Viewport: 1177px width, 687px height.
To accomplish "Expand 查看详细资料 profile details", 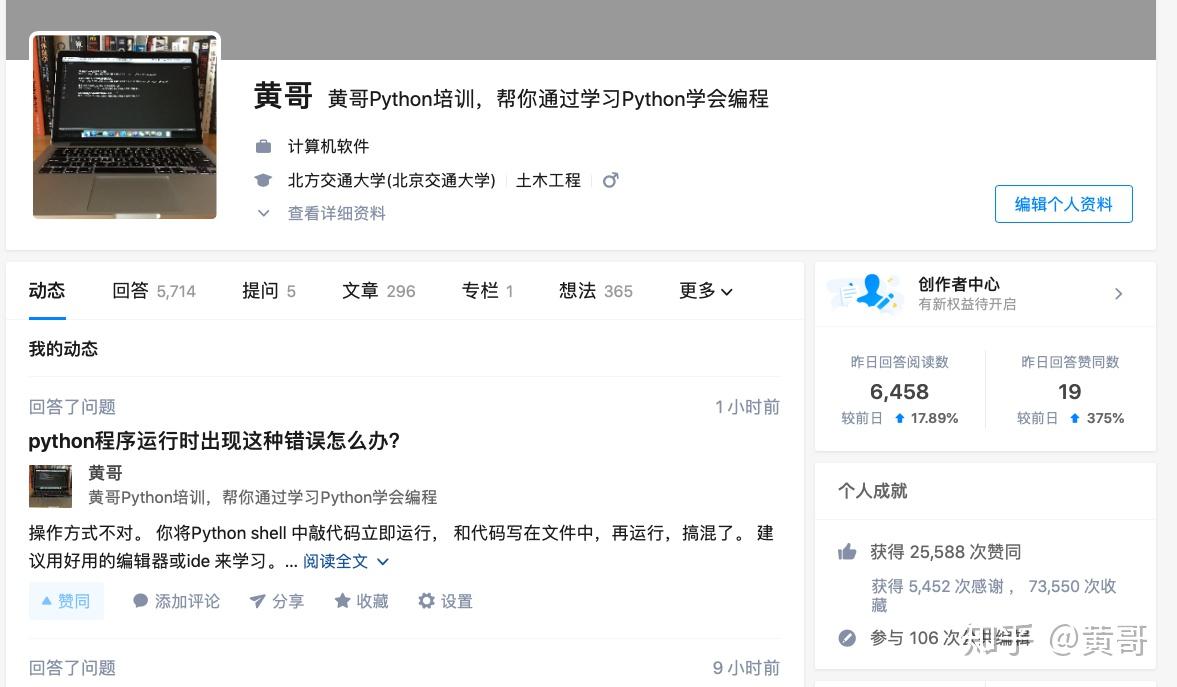I will tap(322, 213).
